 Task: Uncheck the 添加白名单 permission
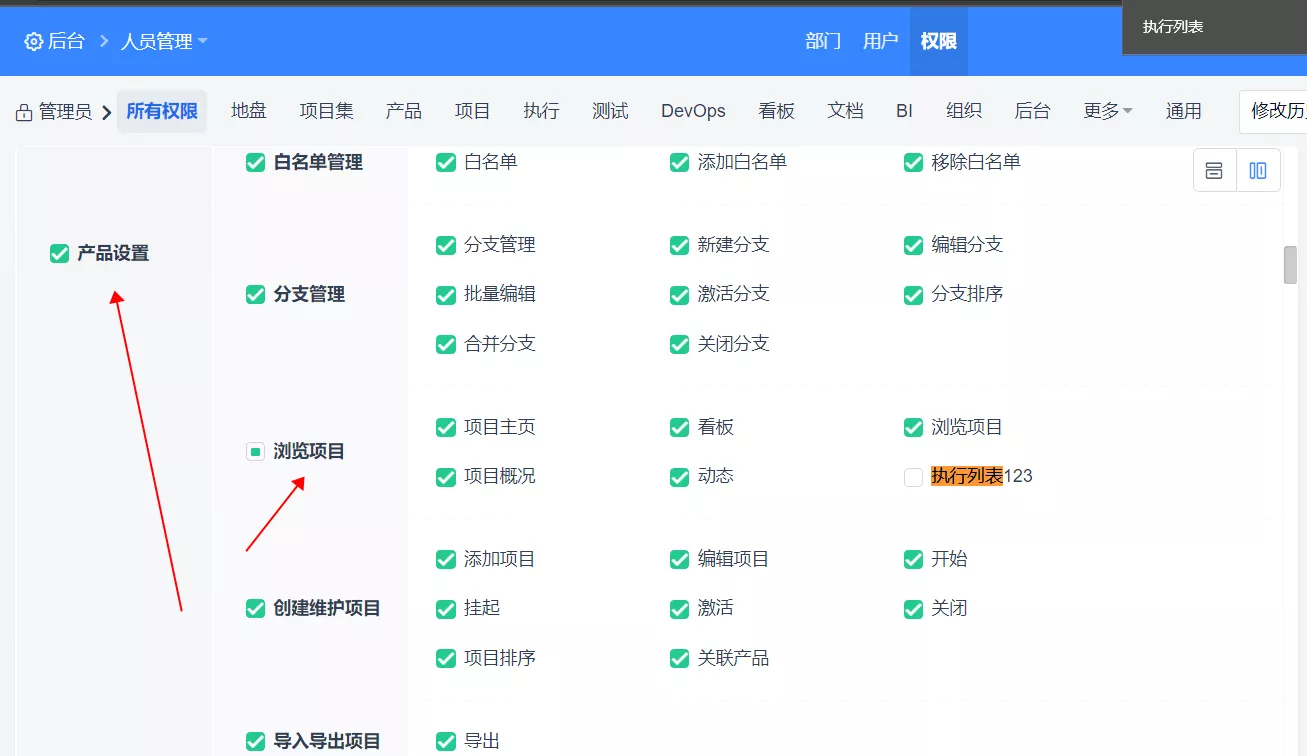[x=680, y=162]
